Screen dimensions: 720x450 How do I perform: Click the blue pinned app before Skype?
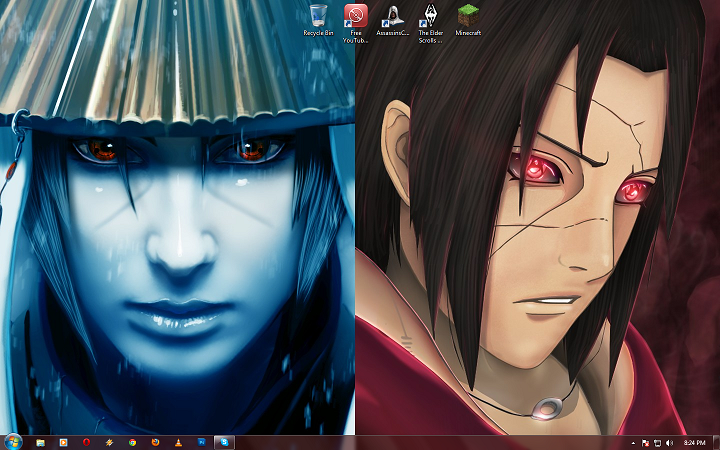(201, 441)
